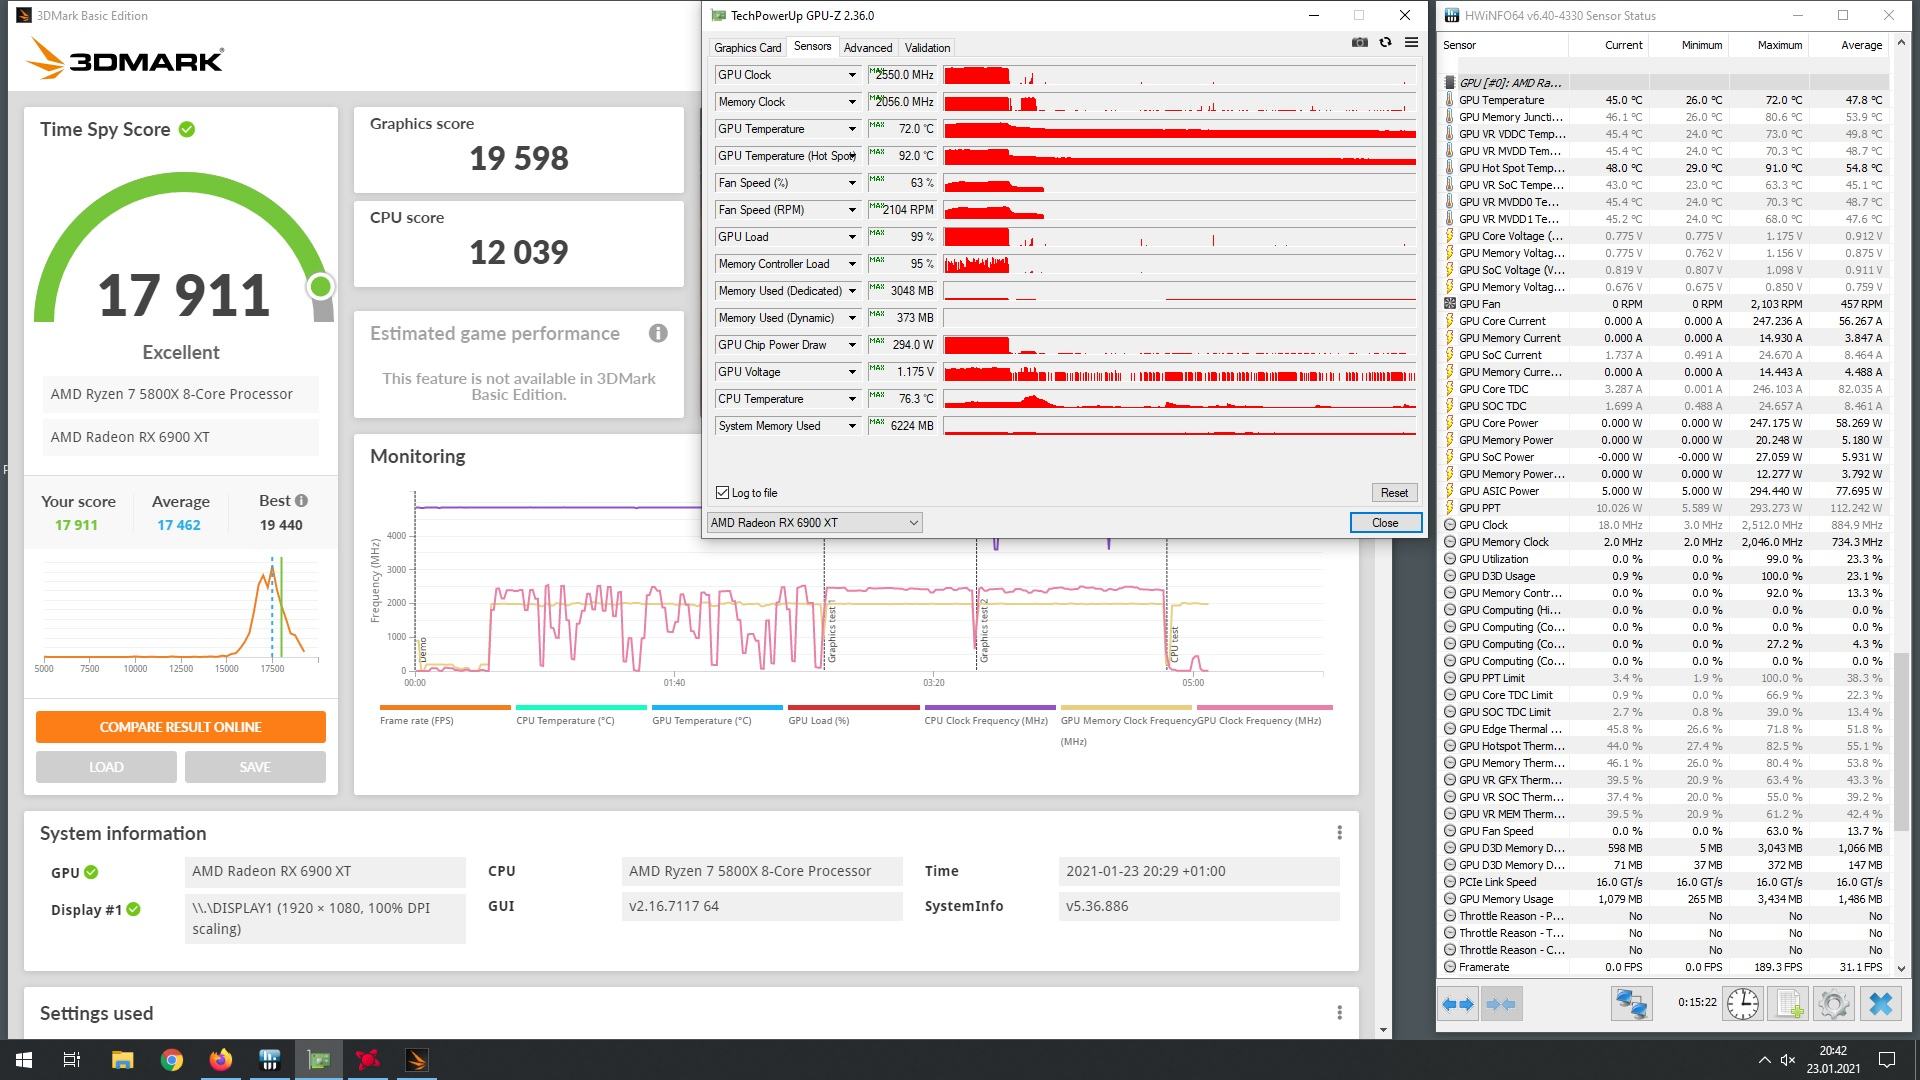
Task: Toggle the Log to file checkbox
Action: (723, 492)
